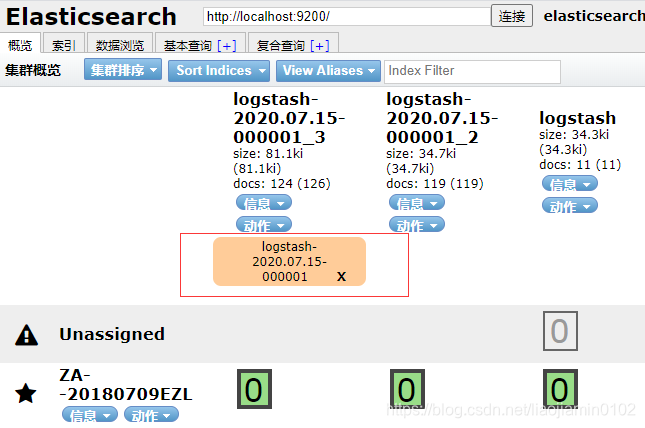Click the logstash-2020.07.15-000001 alias box

289,261
